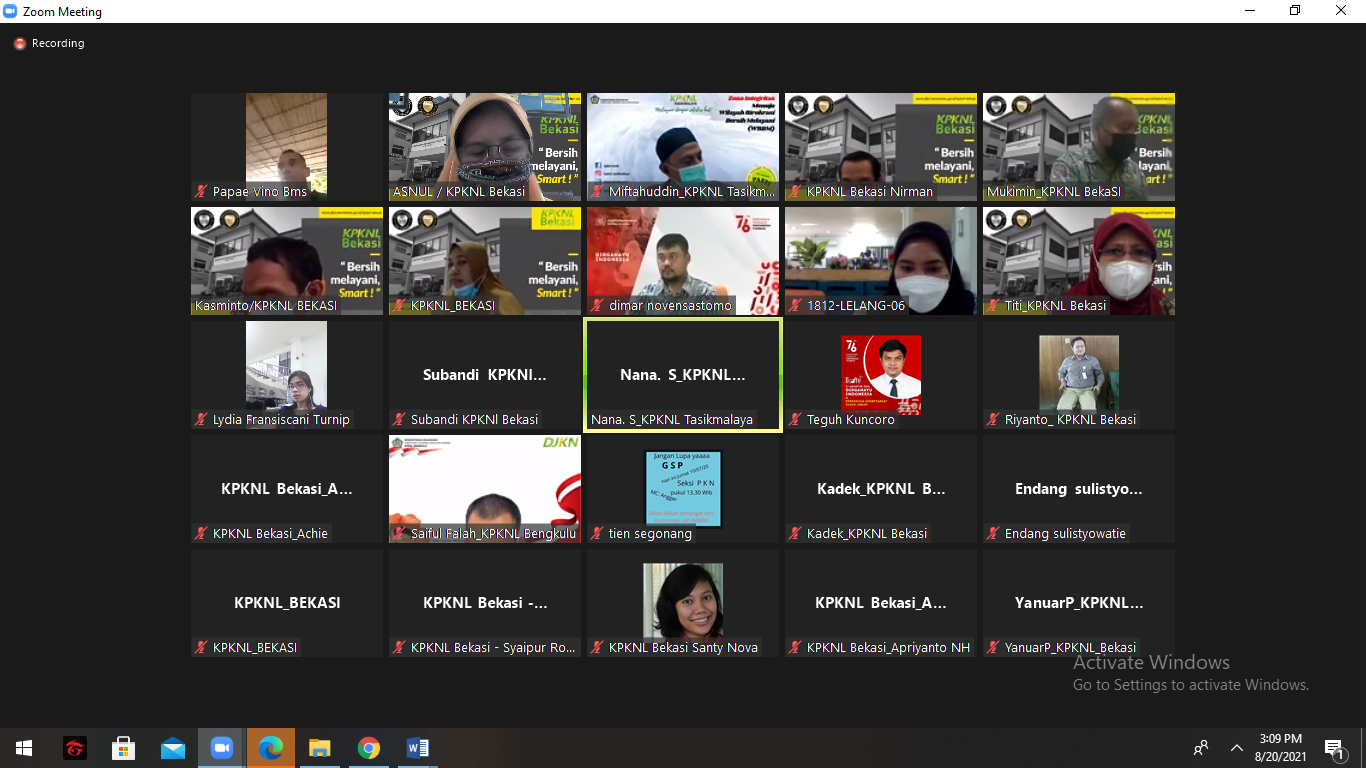1366x768 pixels.
Task: Open Microsoft Edge from the taskbar
Action: [x=270, y=748]
